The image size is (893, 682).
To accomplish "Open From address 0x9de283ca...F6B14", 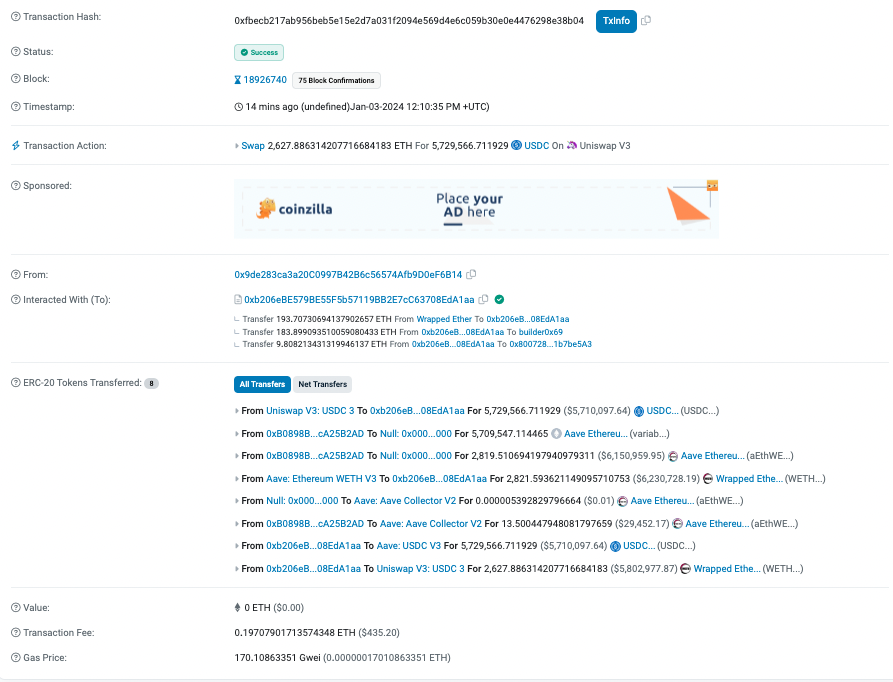I will (x=348, y=275).
